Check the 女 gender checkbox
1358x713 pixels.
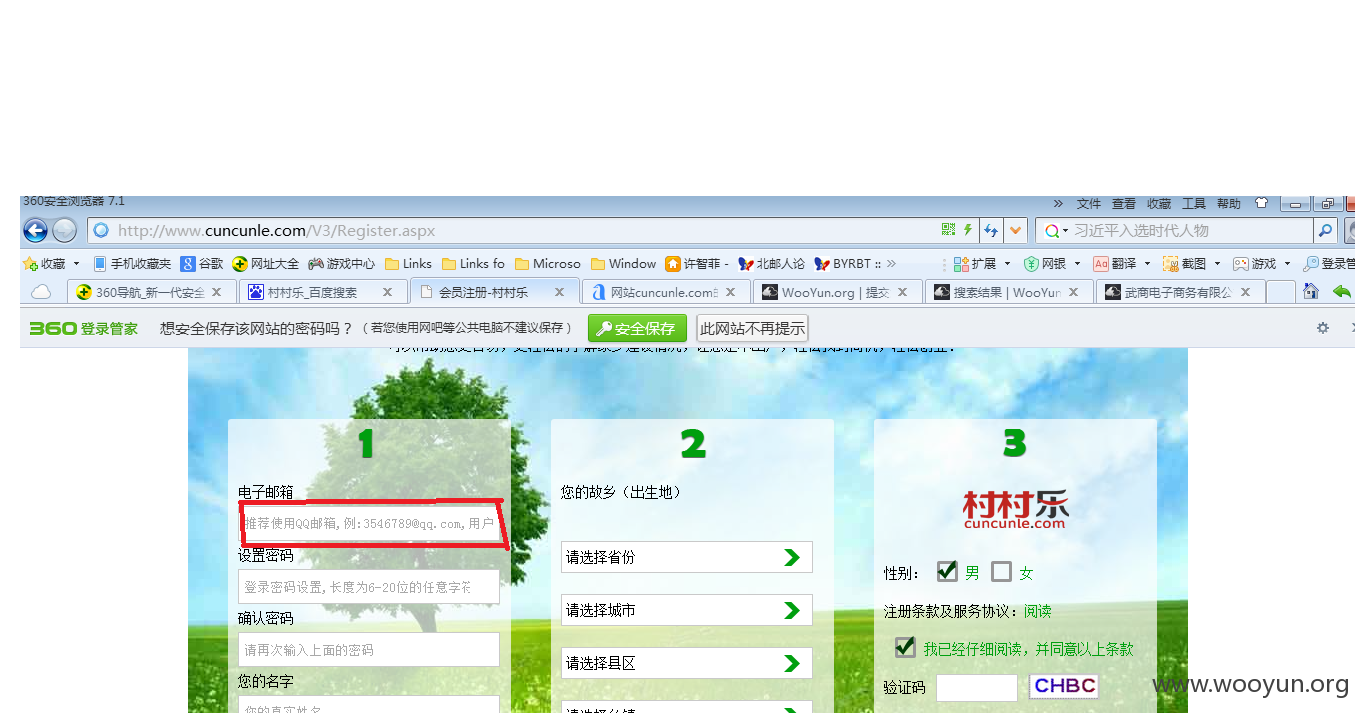coord(1001,571)
